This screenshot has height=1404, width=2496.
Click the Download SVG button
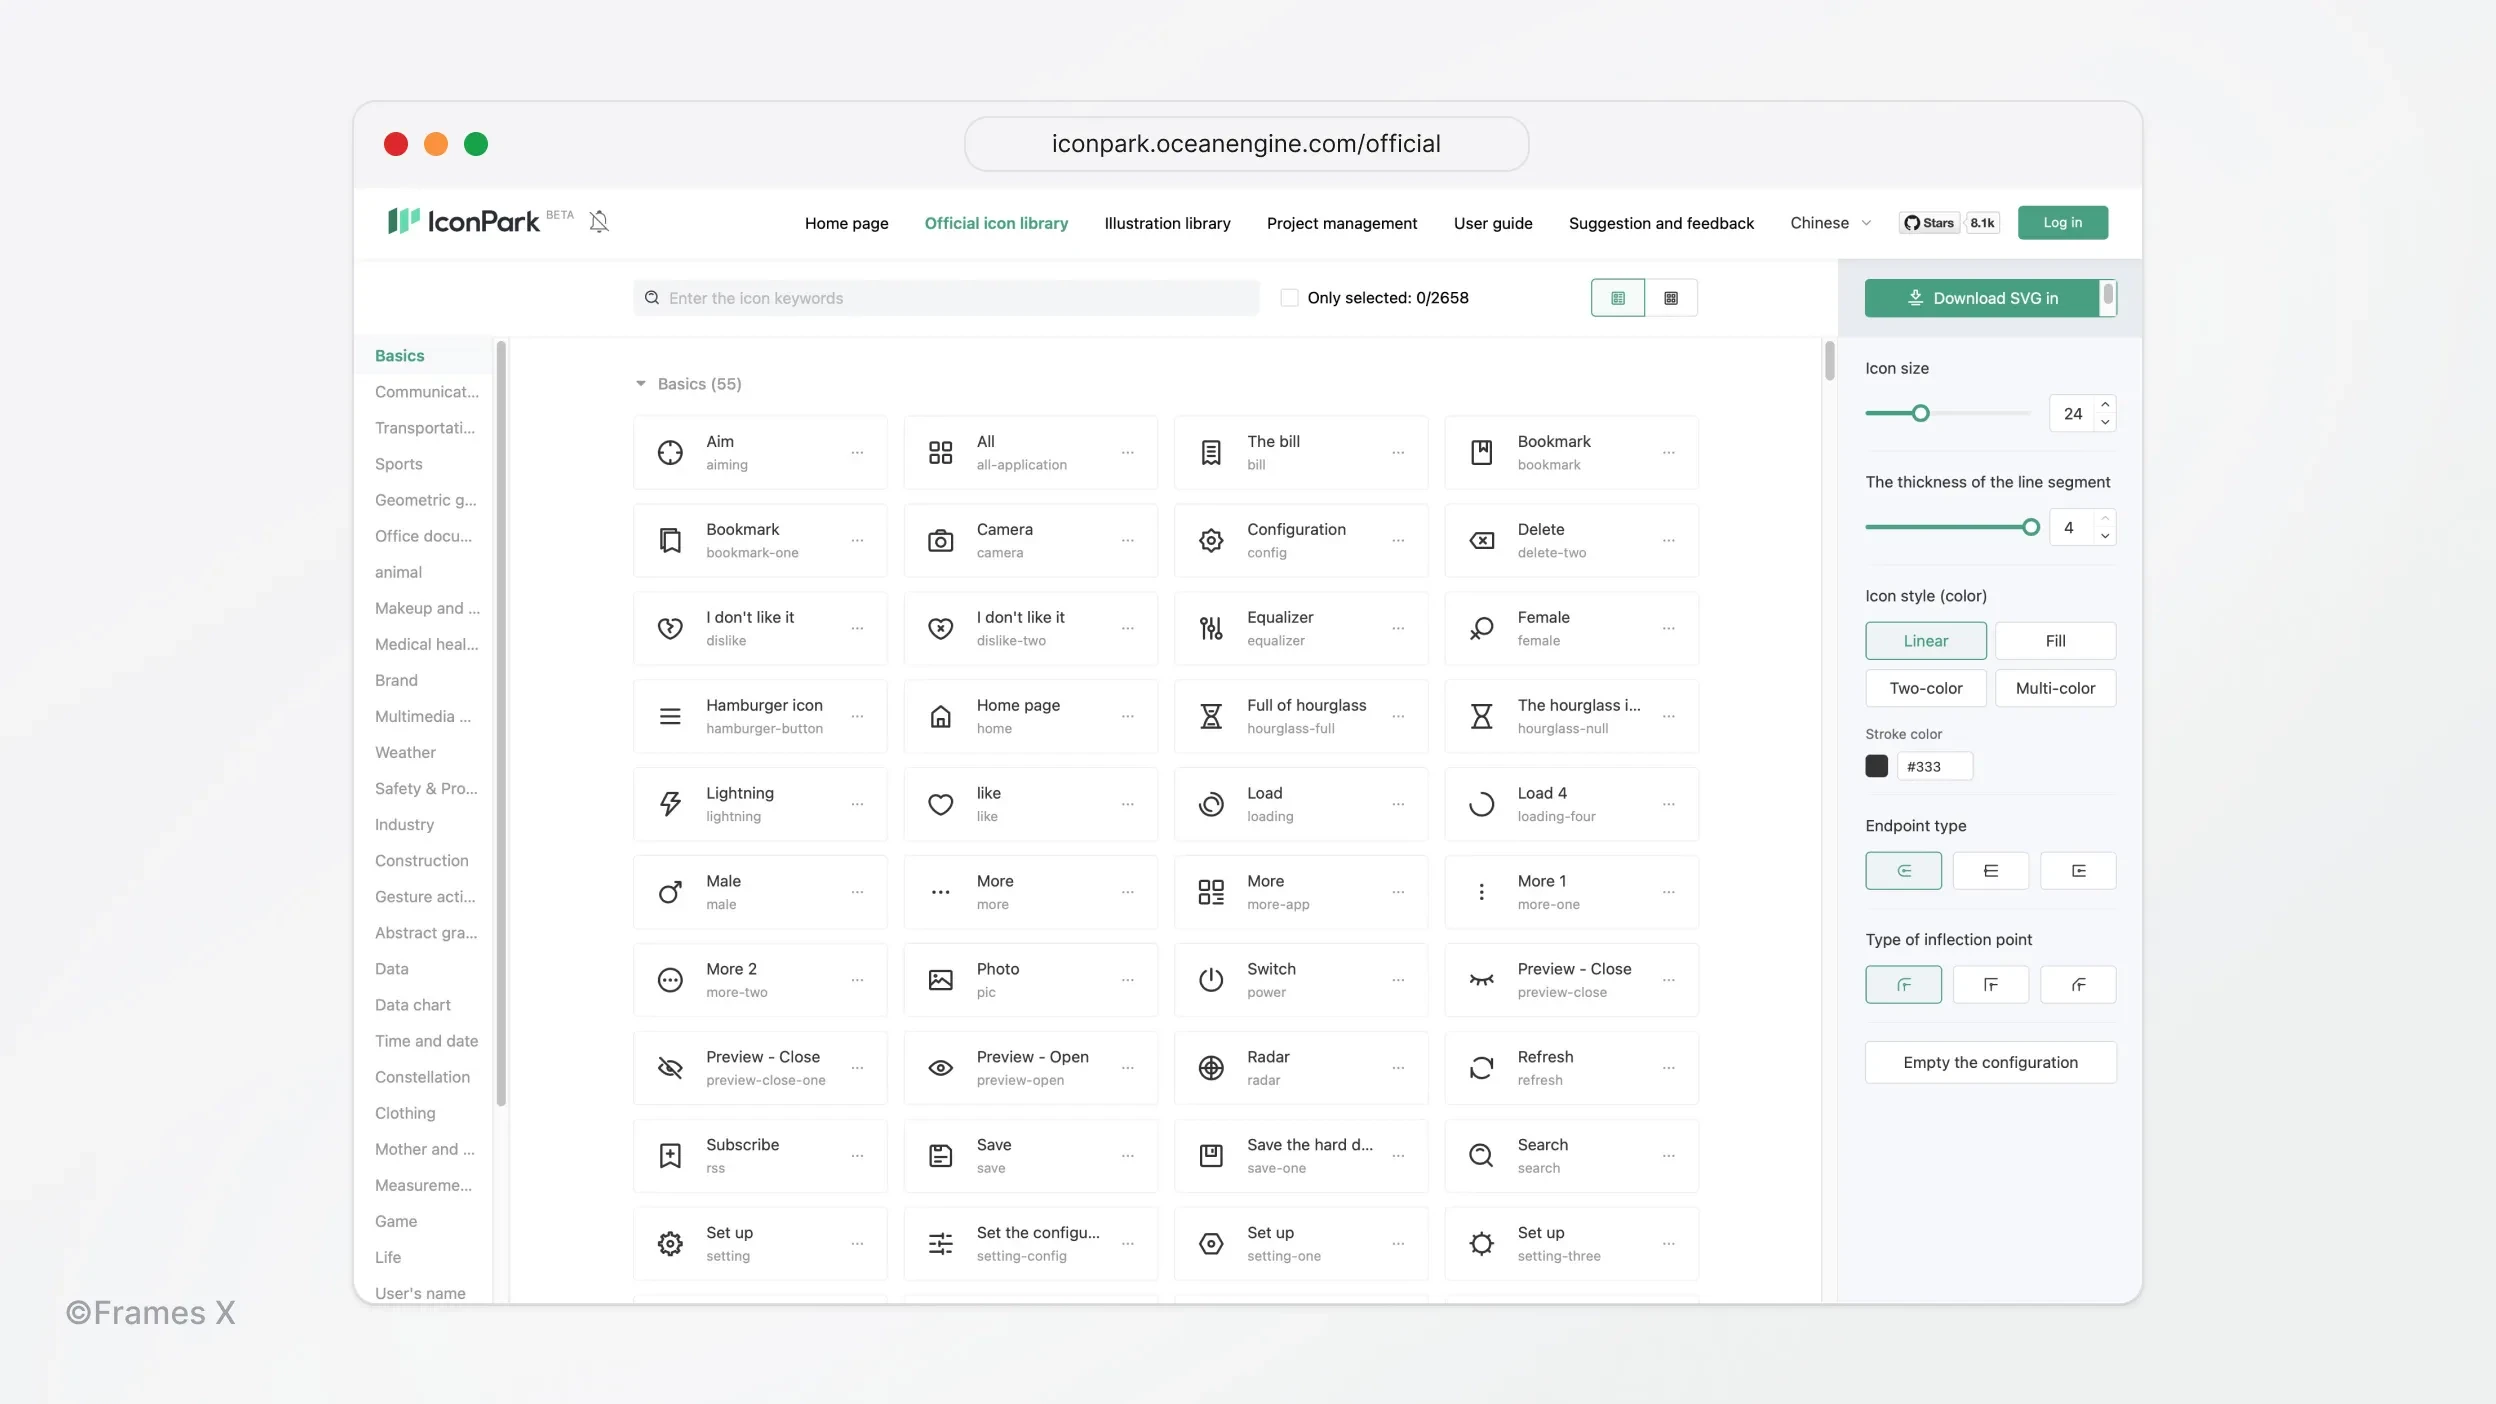click(x=1982, y=298)
